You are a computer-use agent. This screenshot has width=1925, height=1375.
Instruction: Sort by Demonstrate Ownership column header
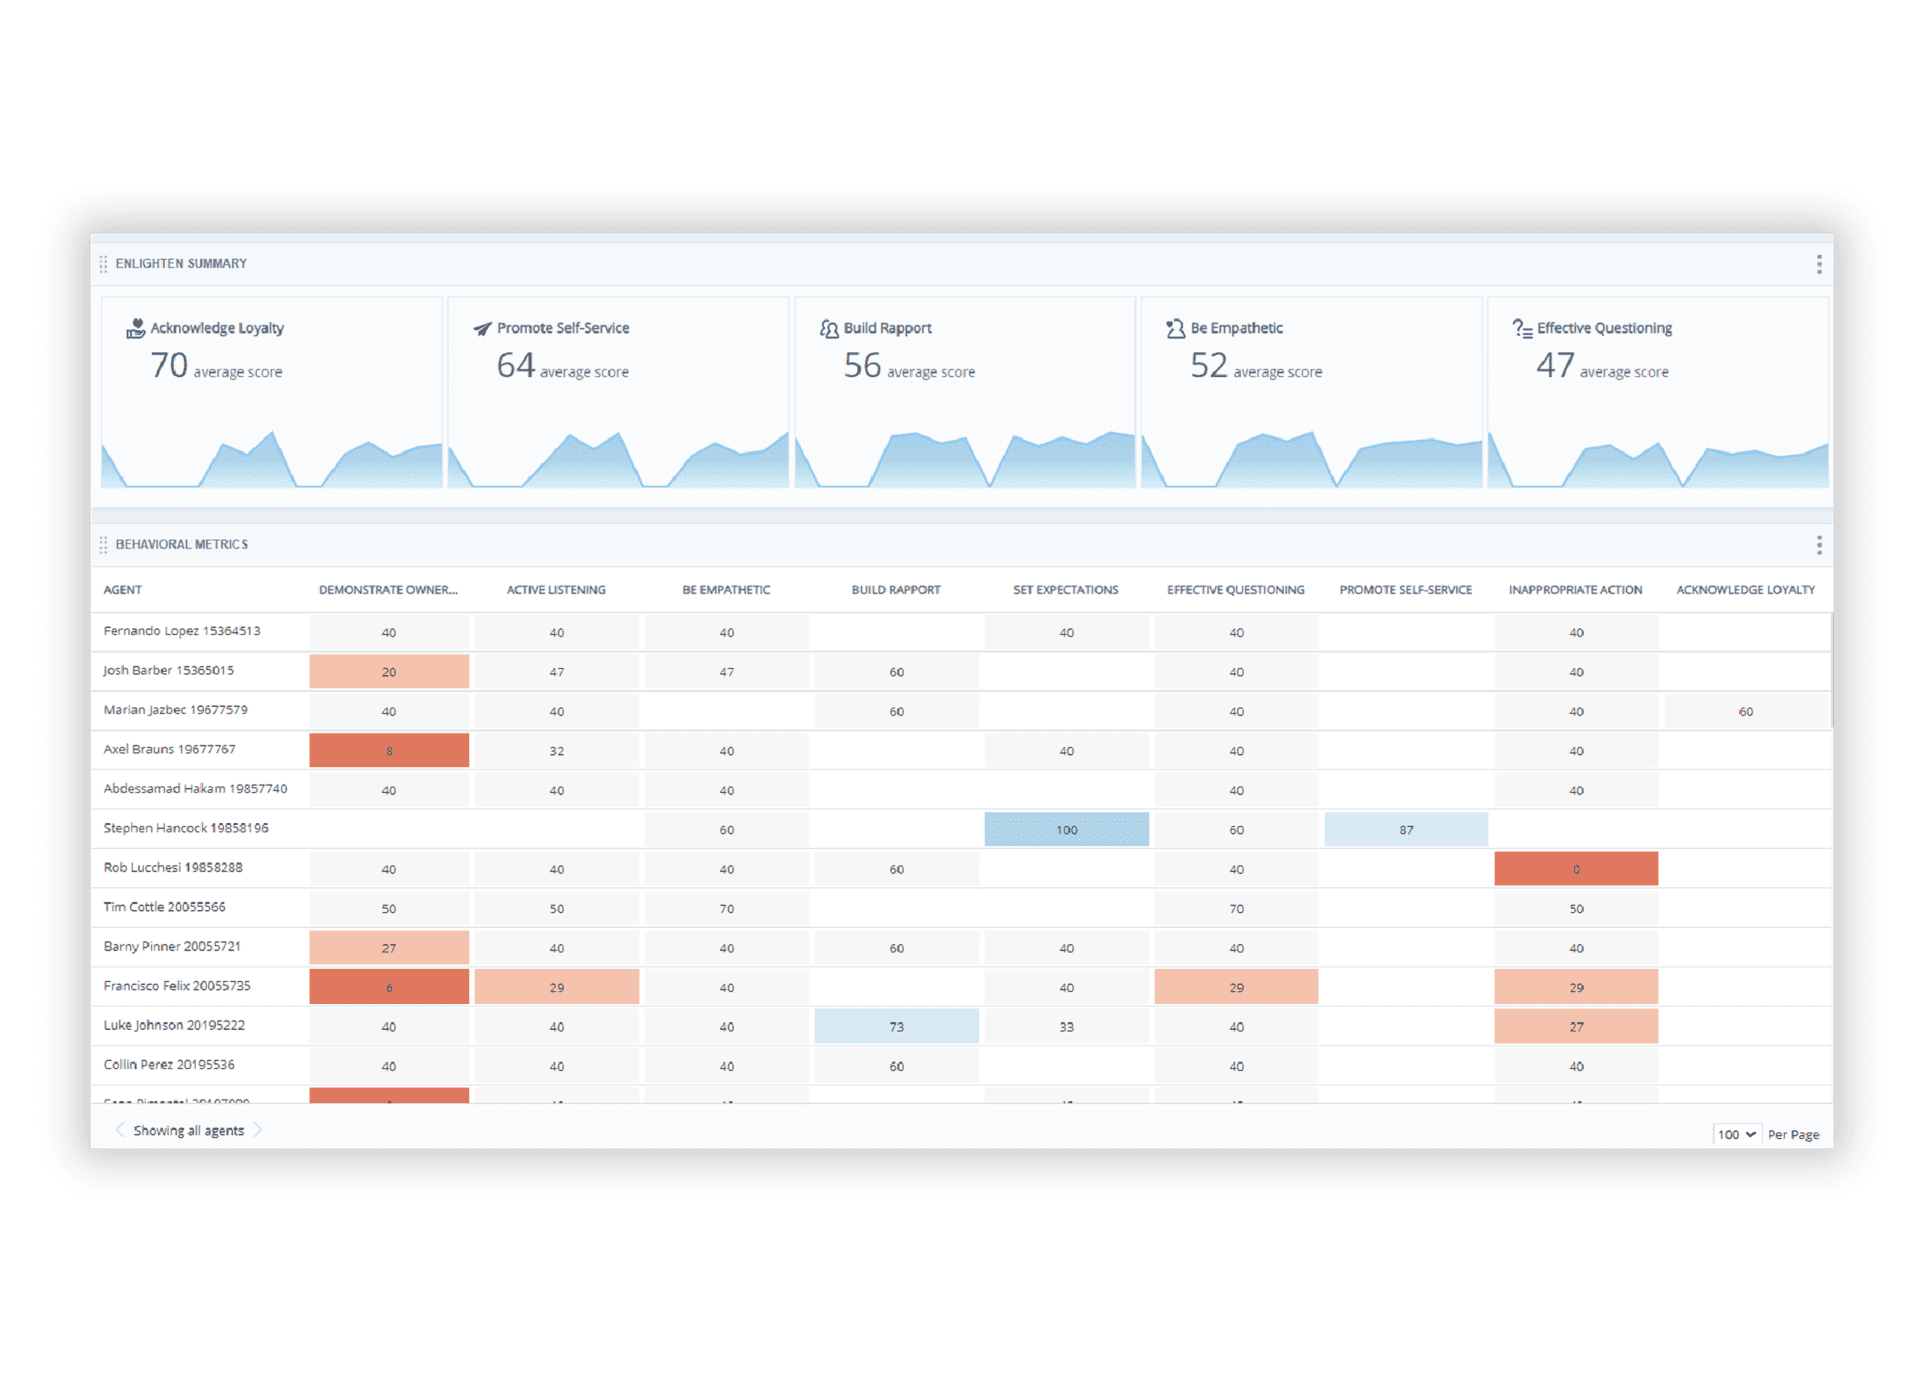(388, 590)
